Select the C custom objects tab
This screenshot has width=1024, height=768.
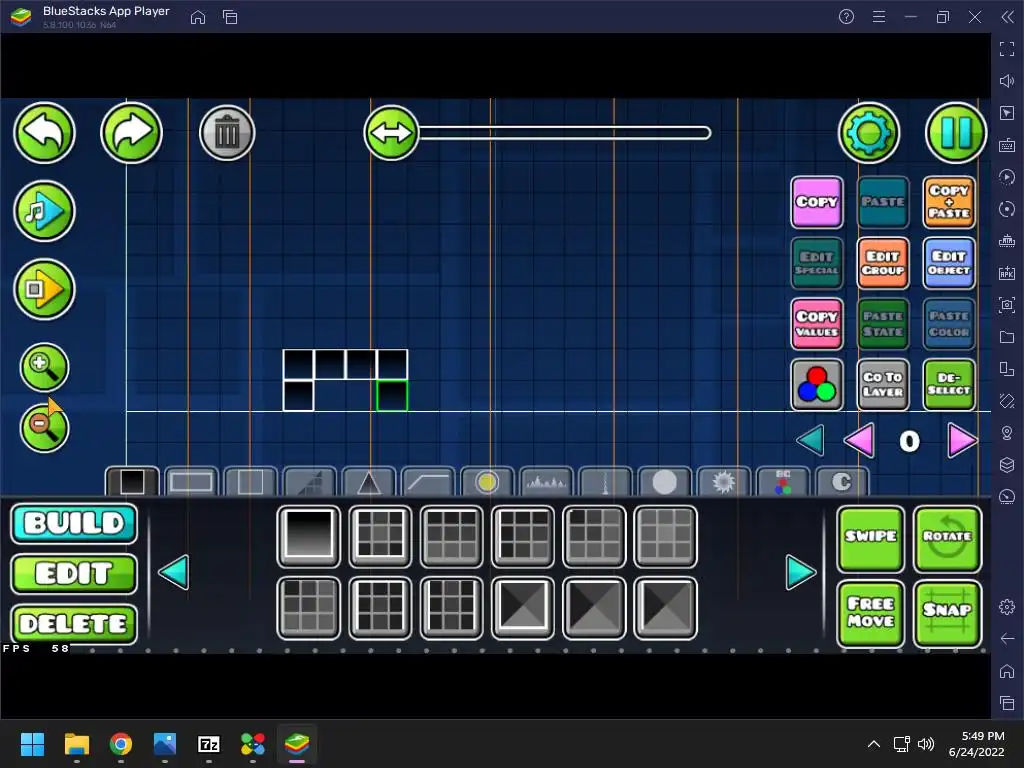point(842,482)
